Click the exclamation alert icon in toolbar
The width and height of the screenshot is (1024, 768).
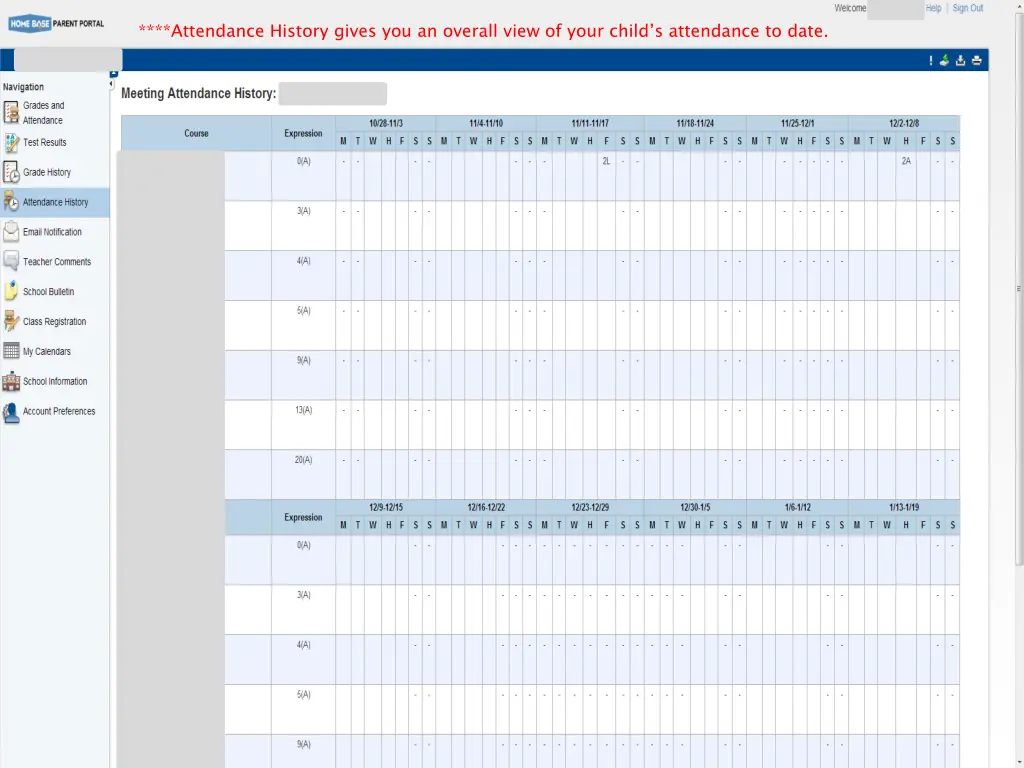(931, 60)
